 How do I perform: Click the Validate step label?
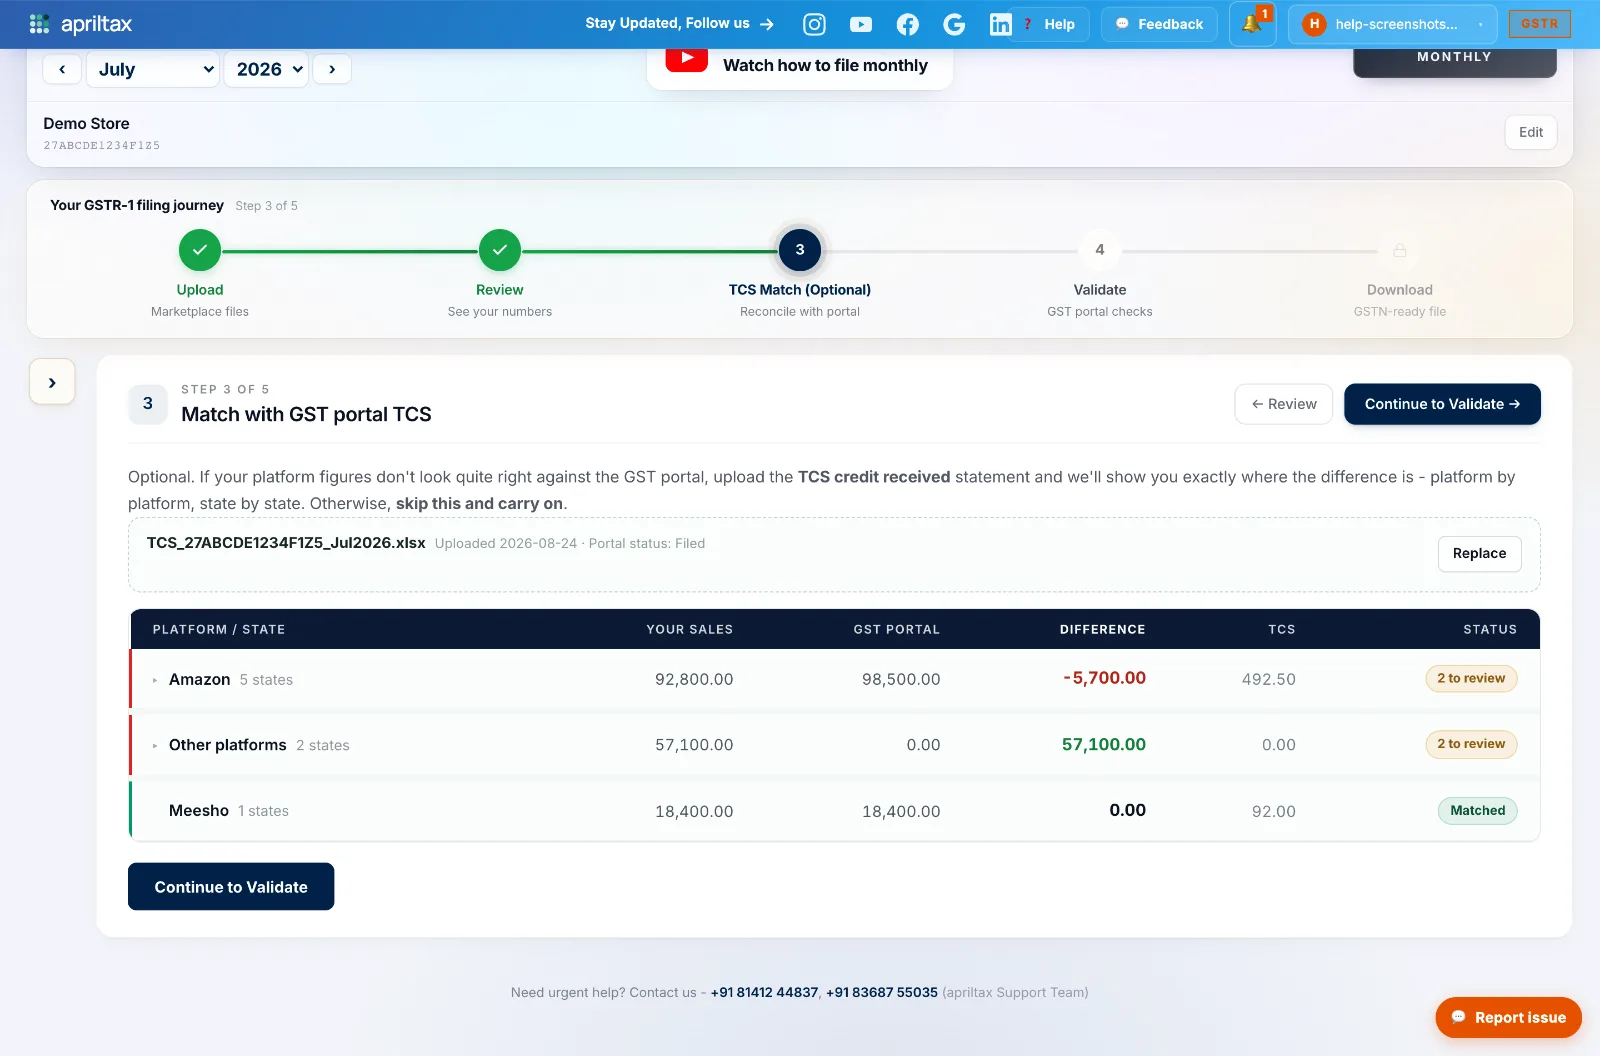(1100, 290)
